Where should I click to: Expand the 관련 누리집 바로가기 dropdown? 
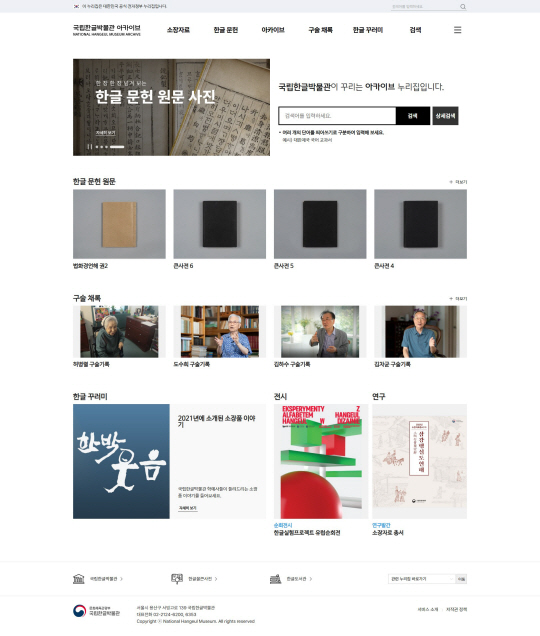422,579
